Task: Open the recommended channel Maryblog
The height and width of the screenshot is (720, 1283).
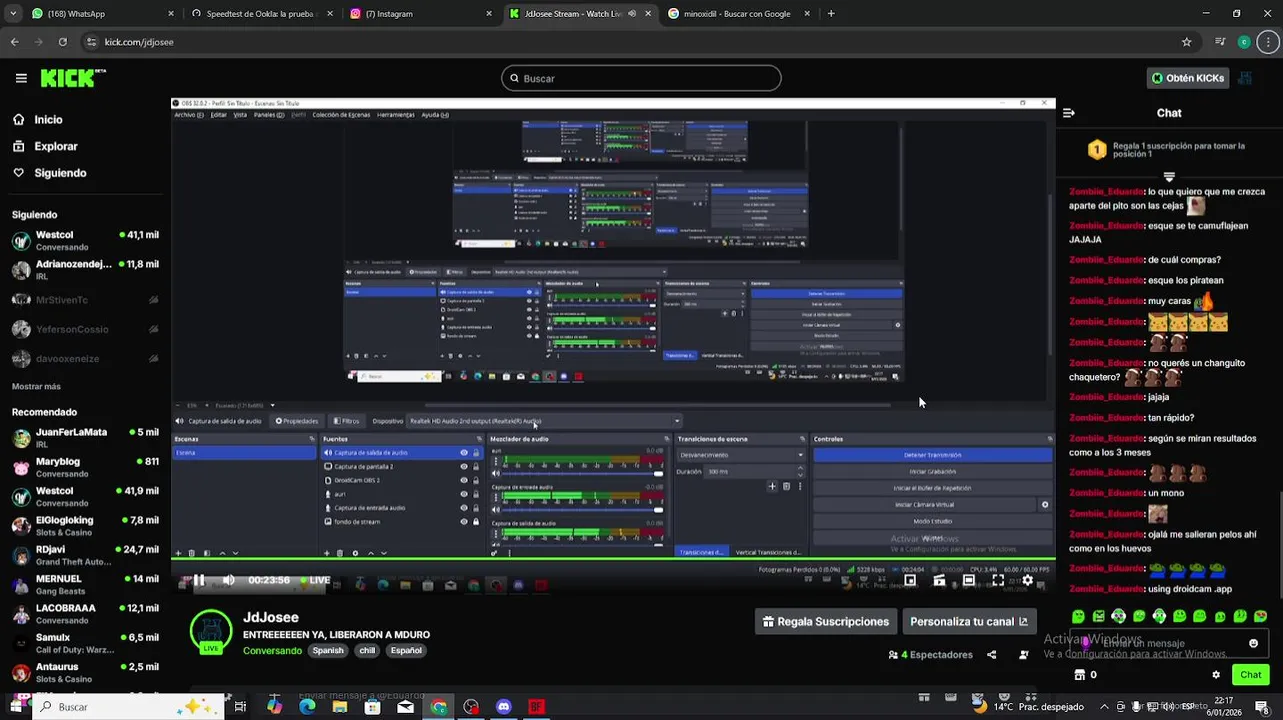Action: (x=85, y=467)
